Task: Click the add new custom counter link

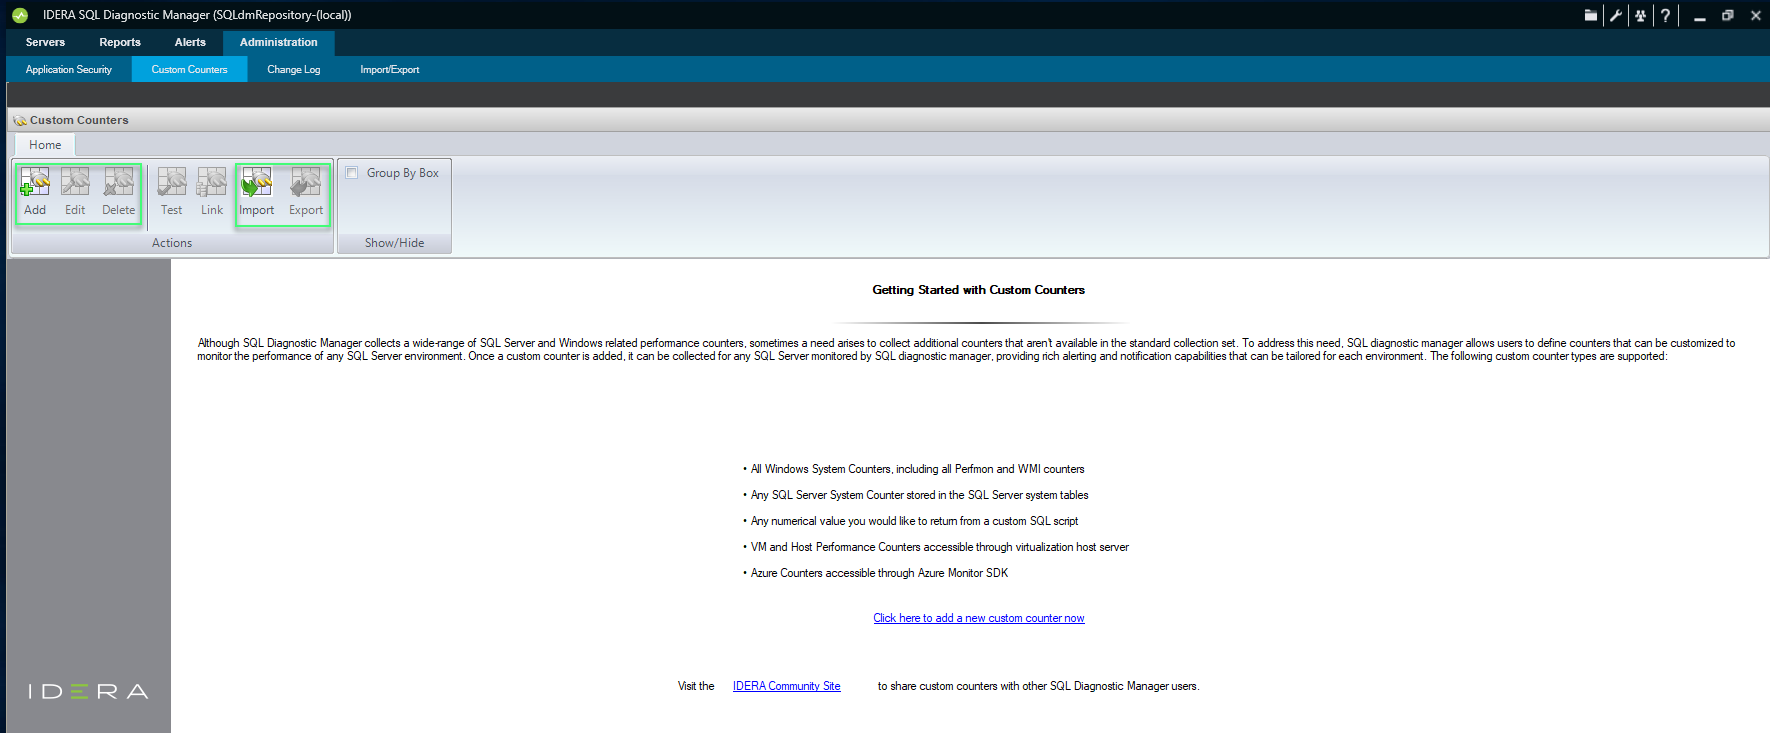Action: (x=979, y=618)
